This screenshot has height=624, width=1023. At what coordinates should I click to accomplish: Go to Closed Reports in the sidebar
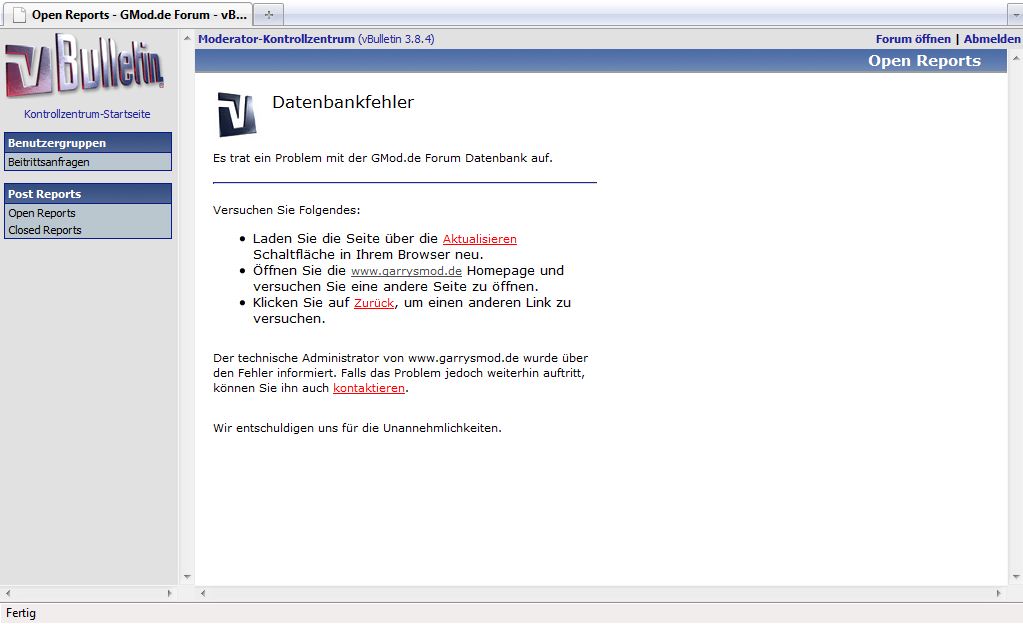(45, 230)
